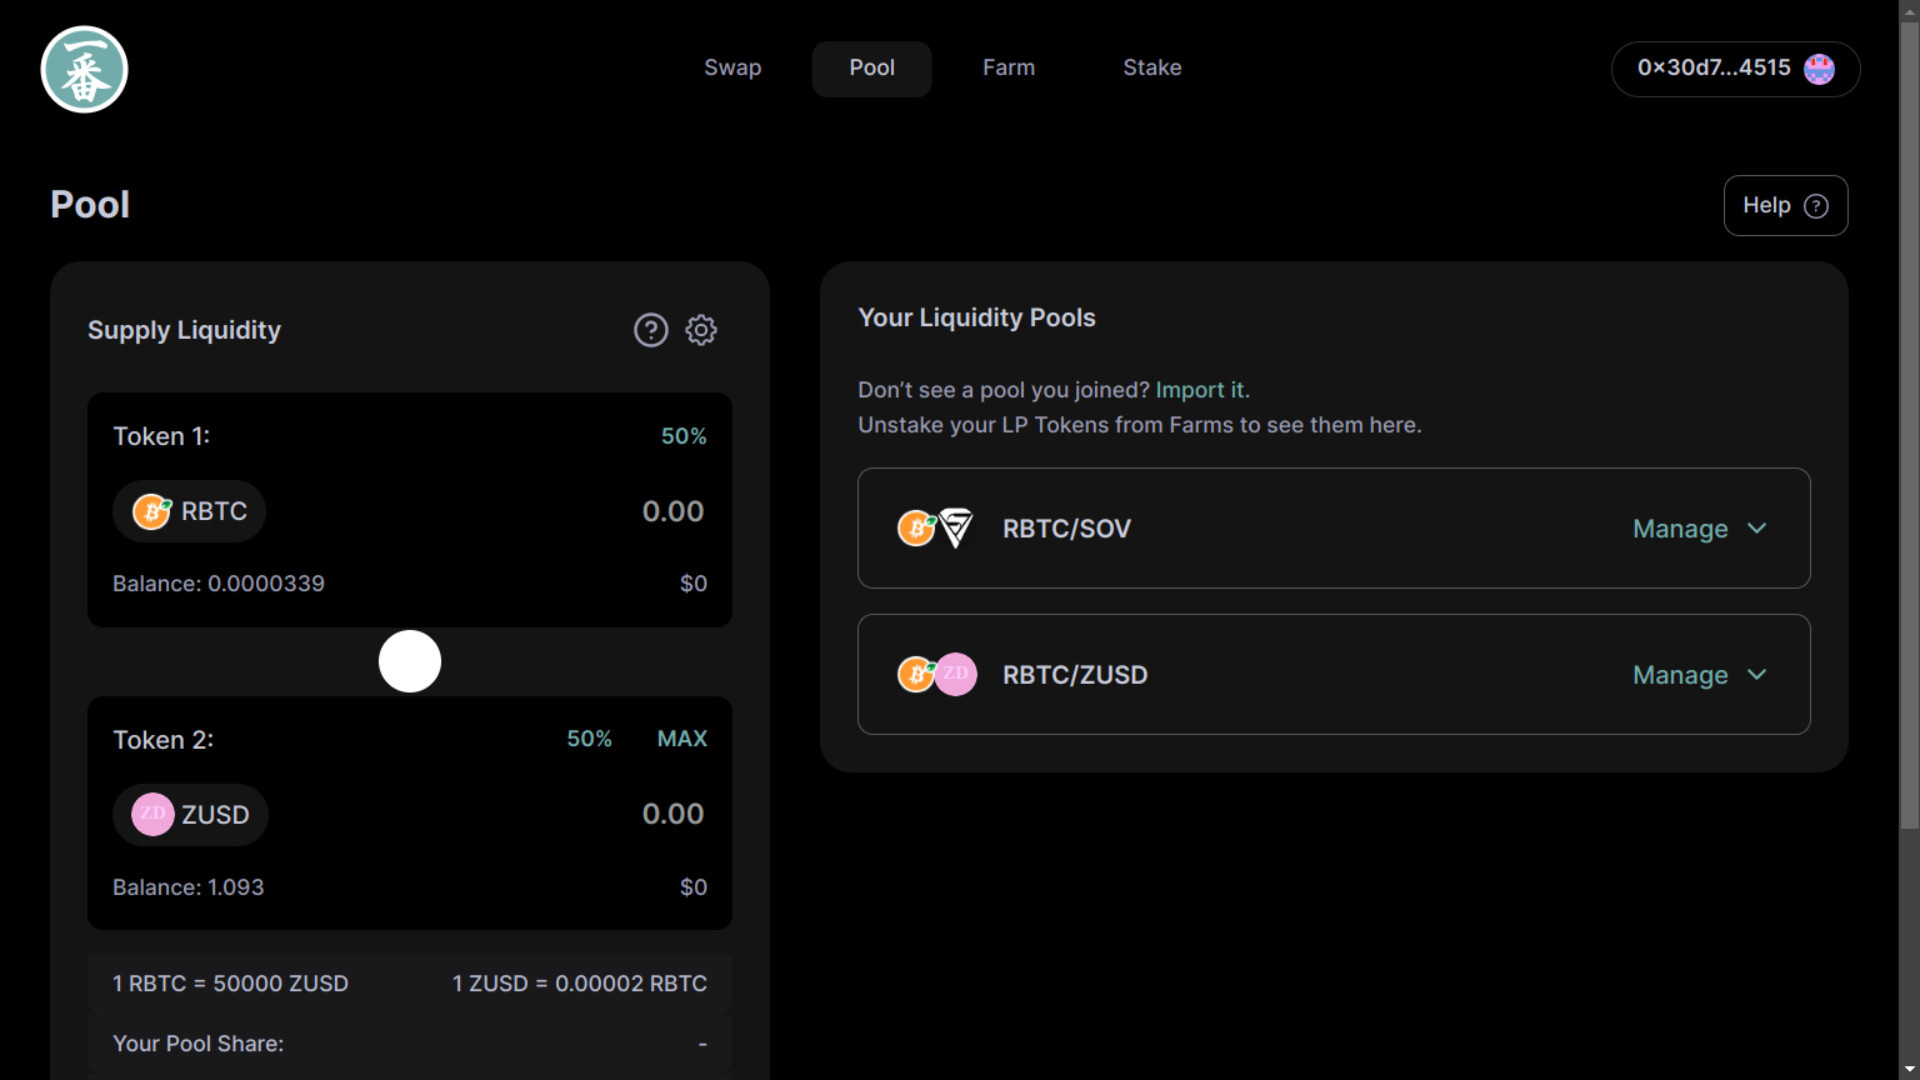The height and width of the screenshot is (1080, 1920).
Task: Open liquidity settings gear icon
Action: [701, 330]
